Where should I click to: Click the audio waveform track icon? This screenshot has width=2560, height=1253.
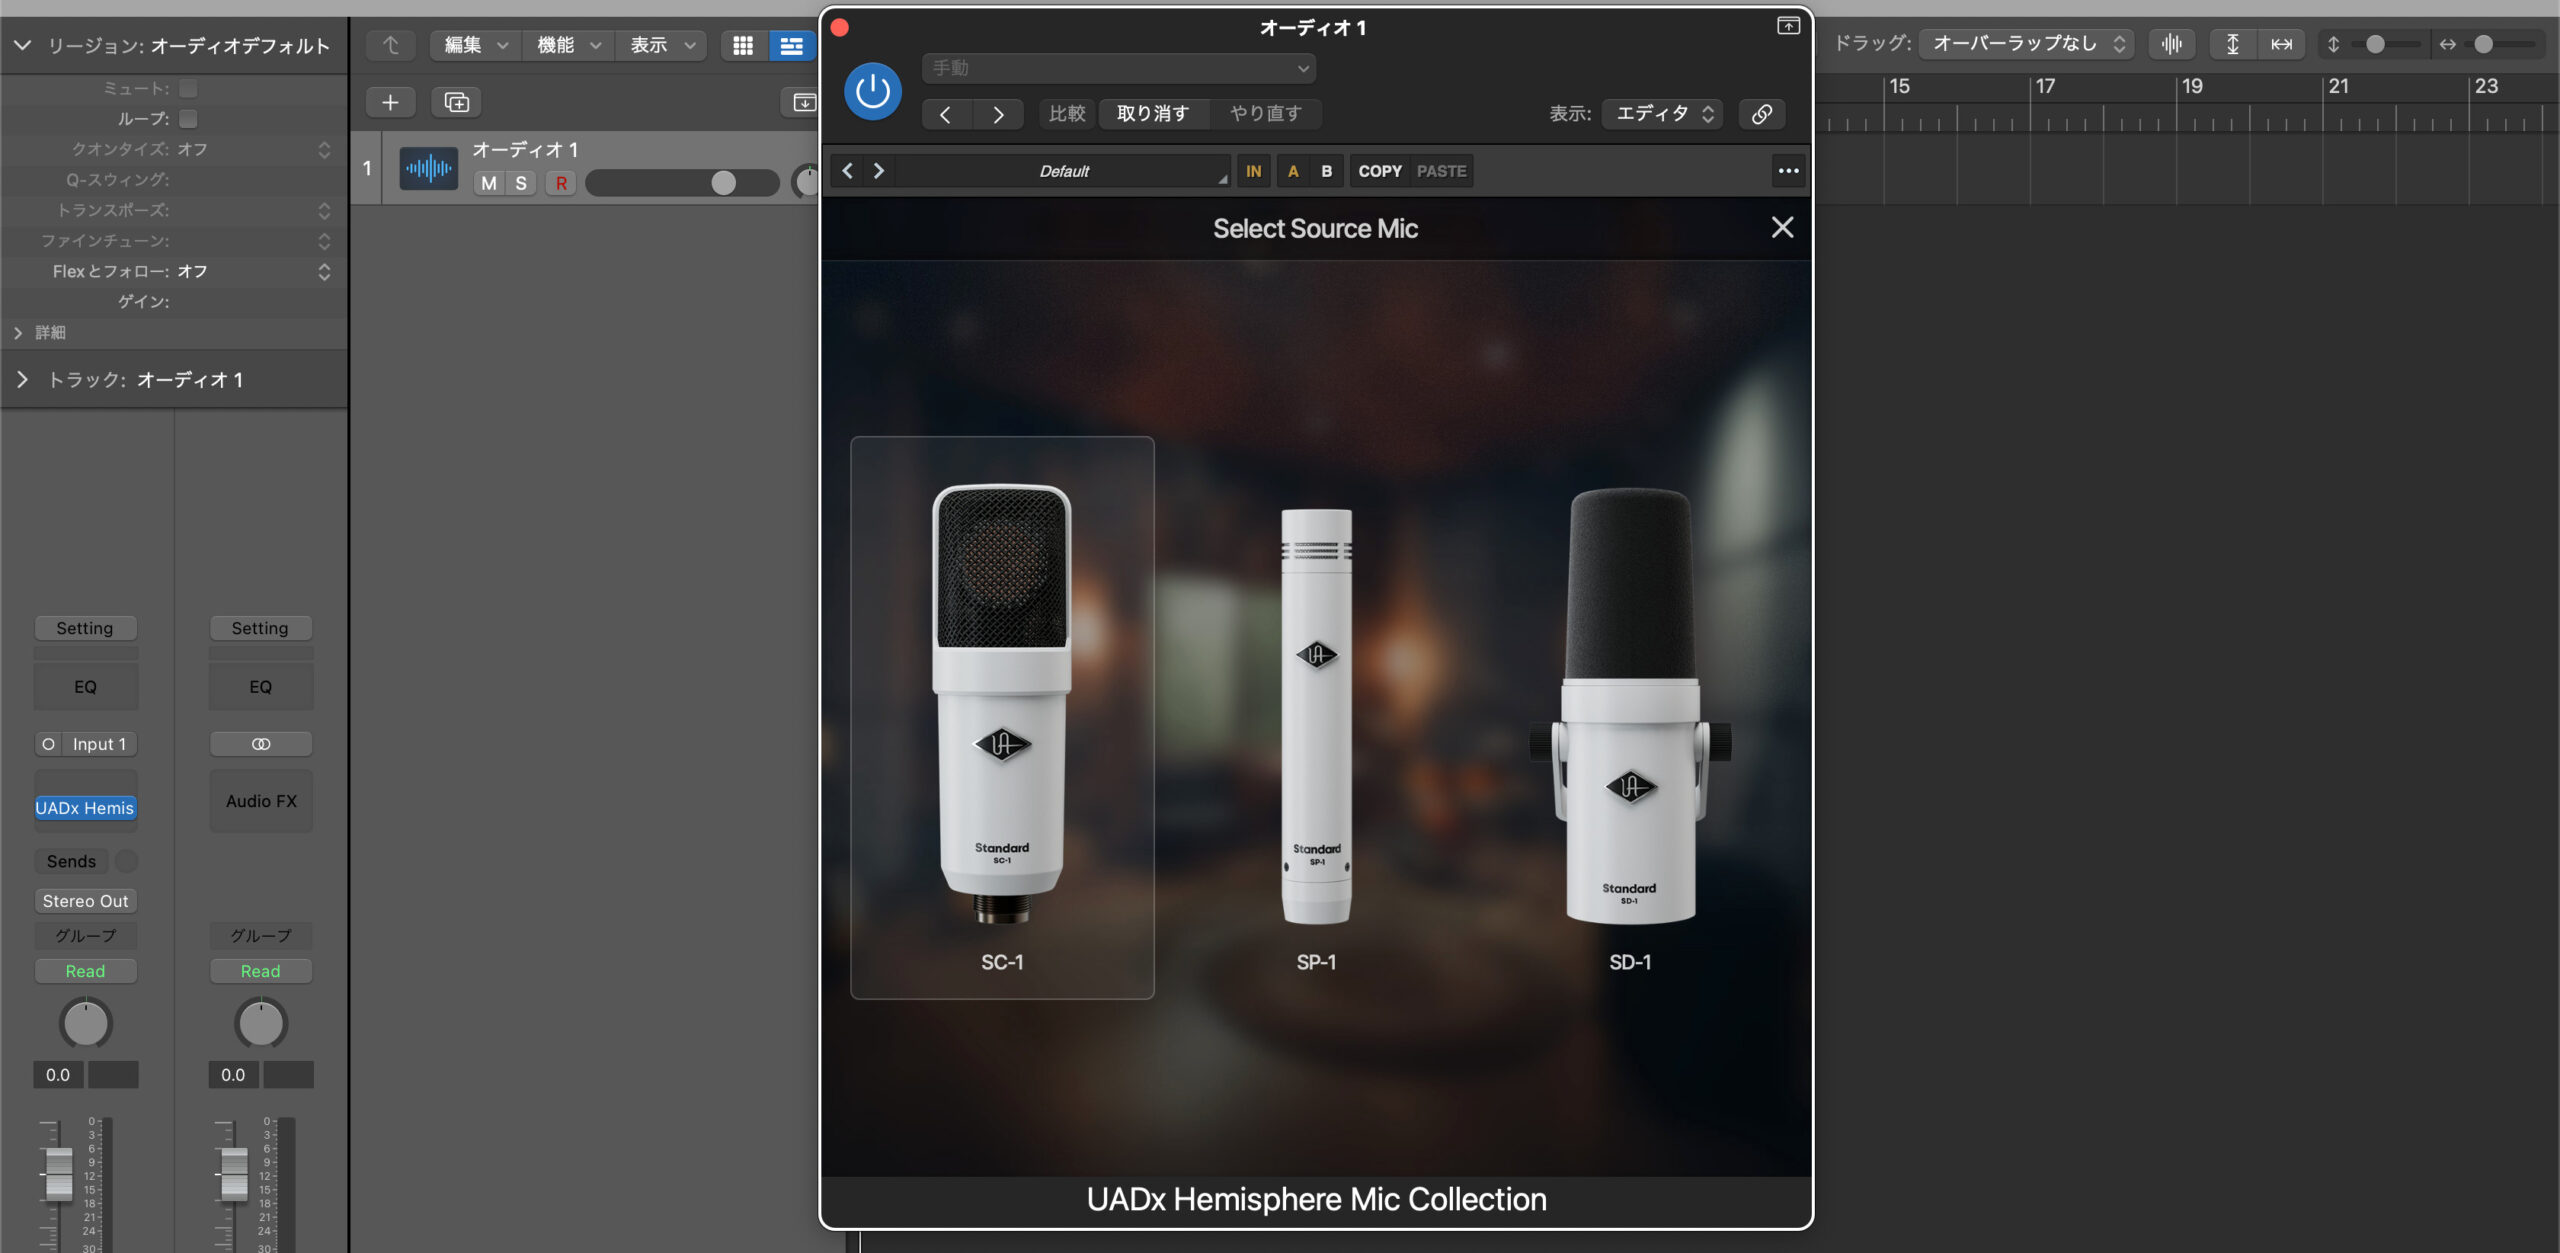(428, 168)
